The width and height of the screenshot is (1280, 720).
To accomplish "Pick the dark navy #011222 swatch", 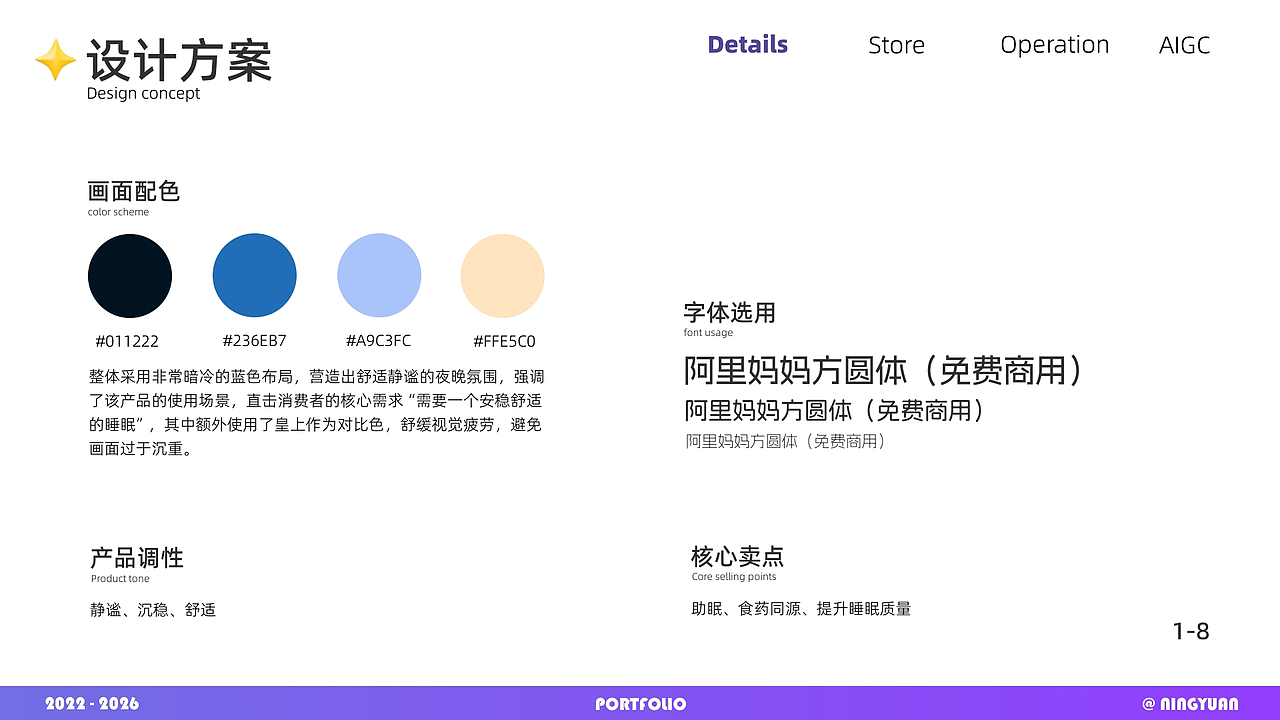I will pos(130,276).
